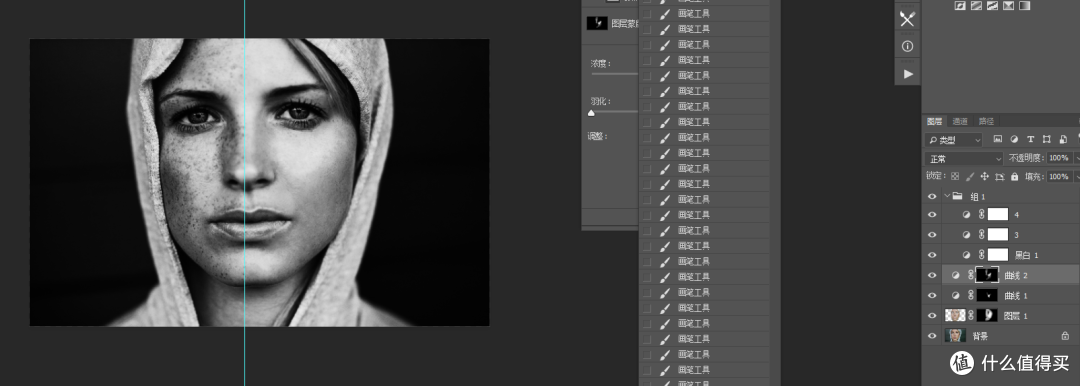Click the 不透明度 100% value field
The image size is (1080, 386).
coord(1059,158)
